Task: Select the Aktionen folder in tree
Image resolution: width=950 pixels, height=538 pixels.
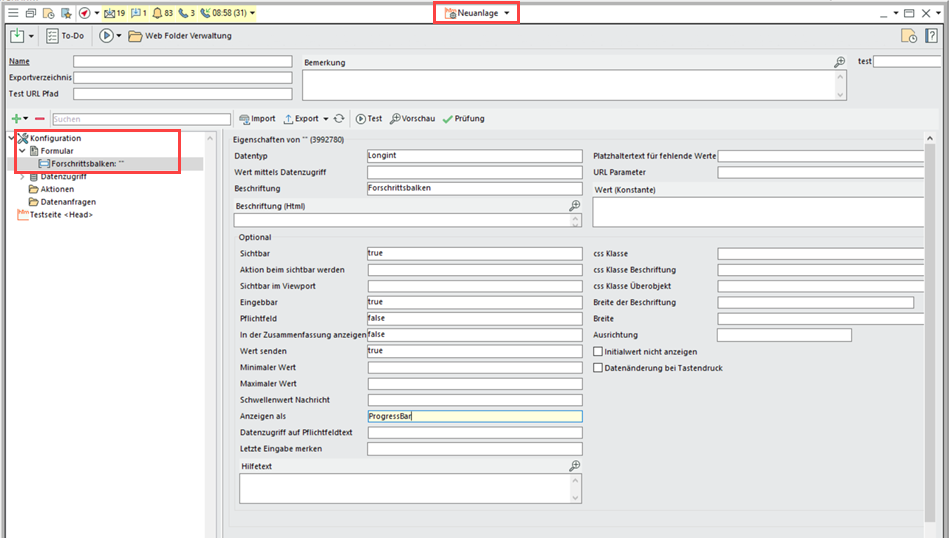Action: [x=56, y=189]
